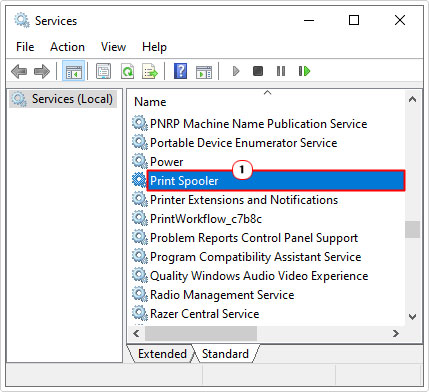Viewport: 429px width, 392px height.
Task: Select Quality Windows Audio Video Experience
Action: click(259, 276)
